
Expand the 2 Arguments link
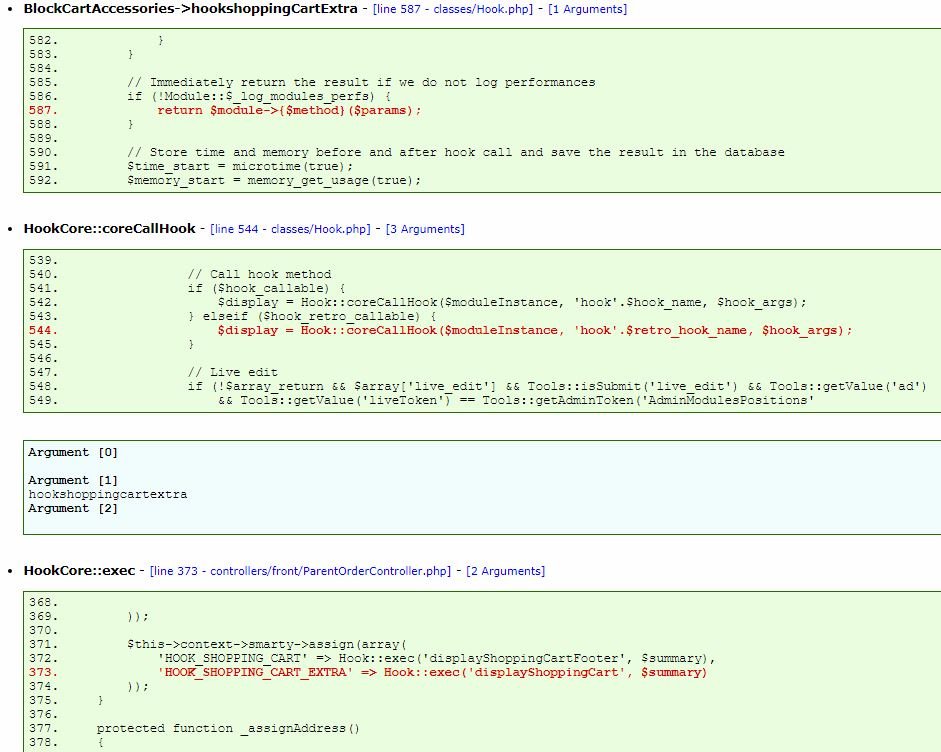(x=505, y=571)
